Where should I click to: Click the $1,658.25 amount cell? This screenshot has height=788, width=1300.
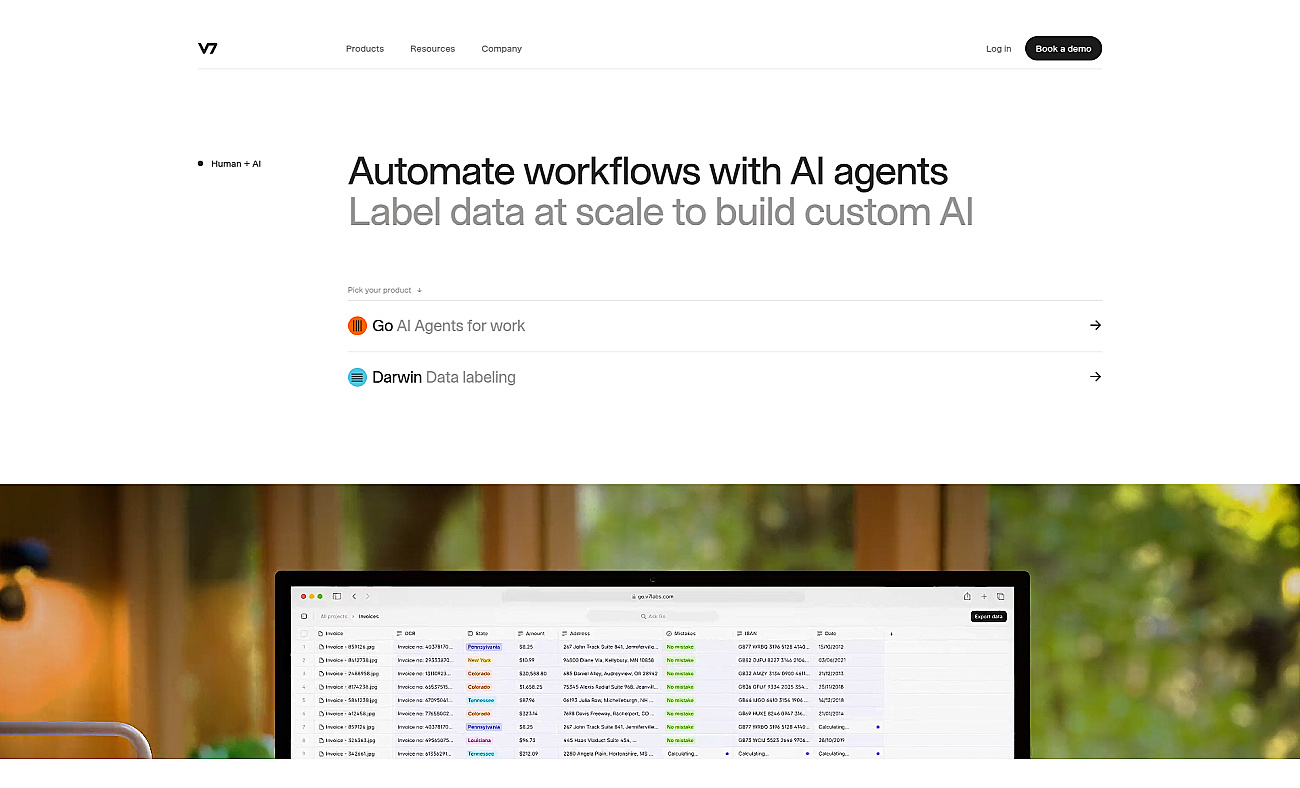[531, 687]
